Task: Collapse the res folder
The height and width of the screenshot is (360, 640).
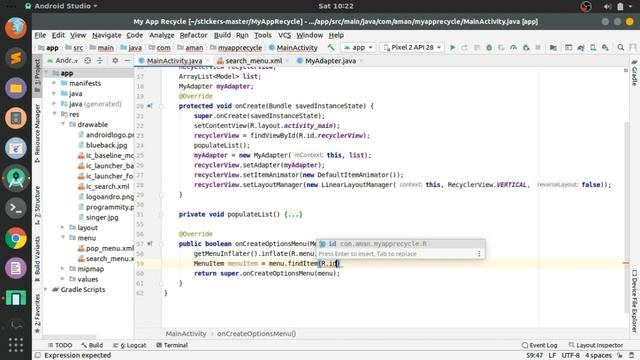Action: coord(54,114)
